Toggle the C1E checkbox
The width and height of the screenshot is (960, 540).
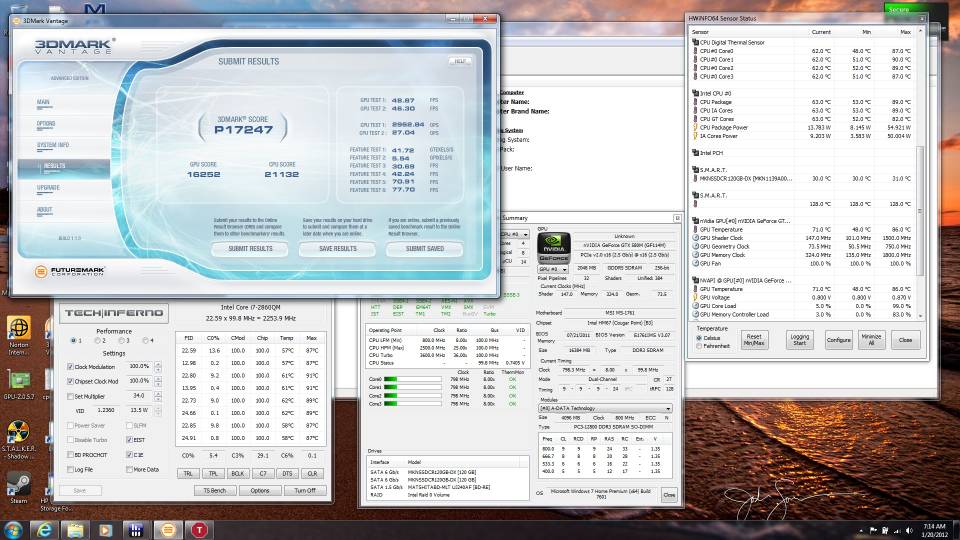(x=129, y=455)
